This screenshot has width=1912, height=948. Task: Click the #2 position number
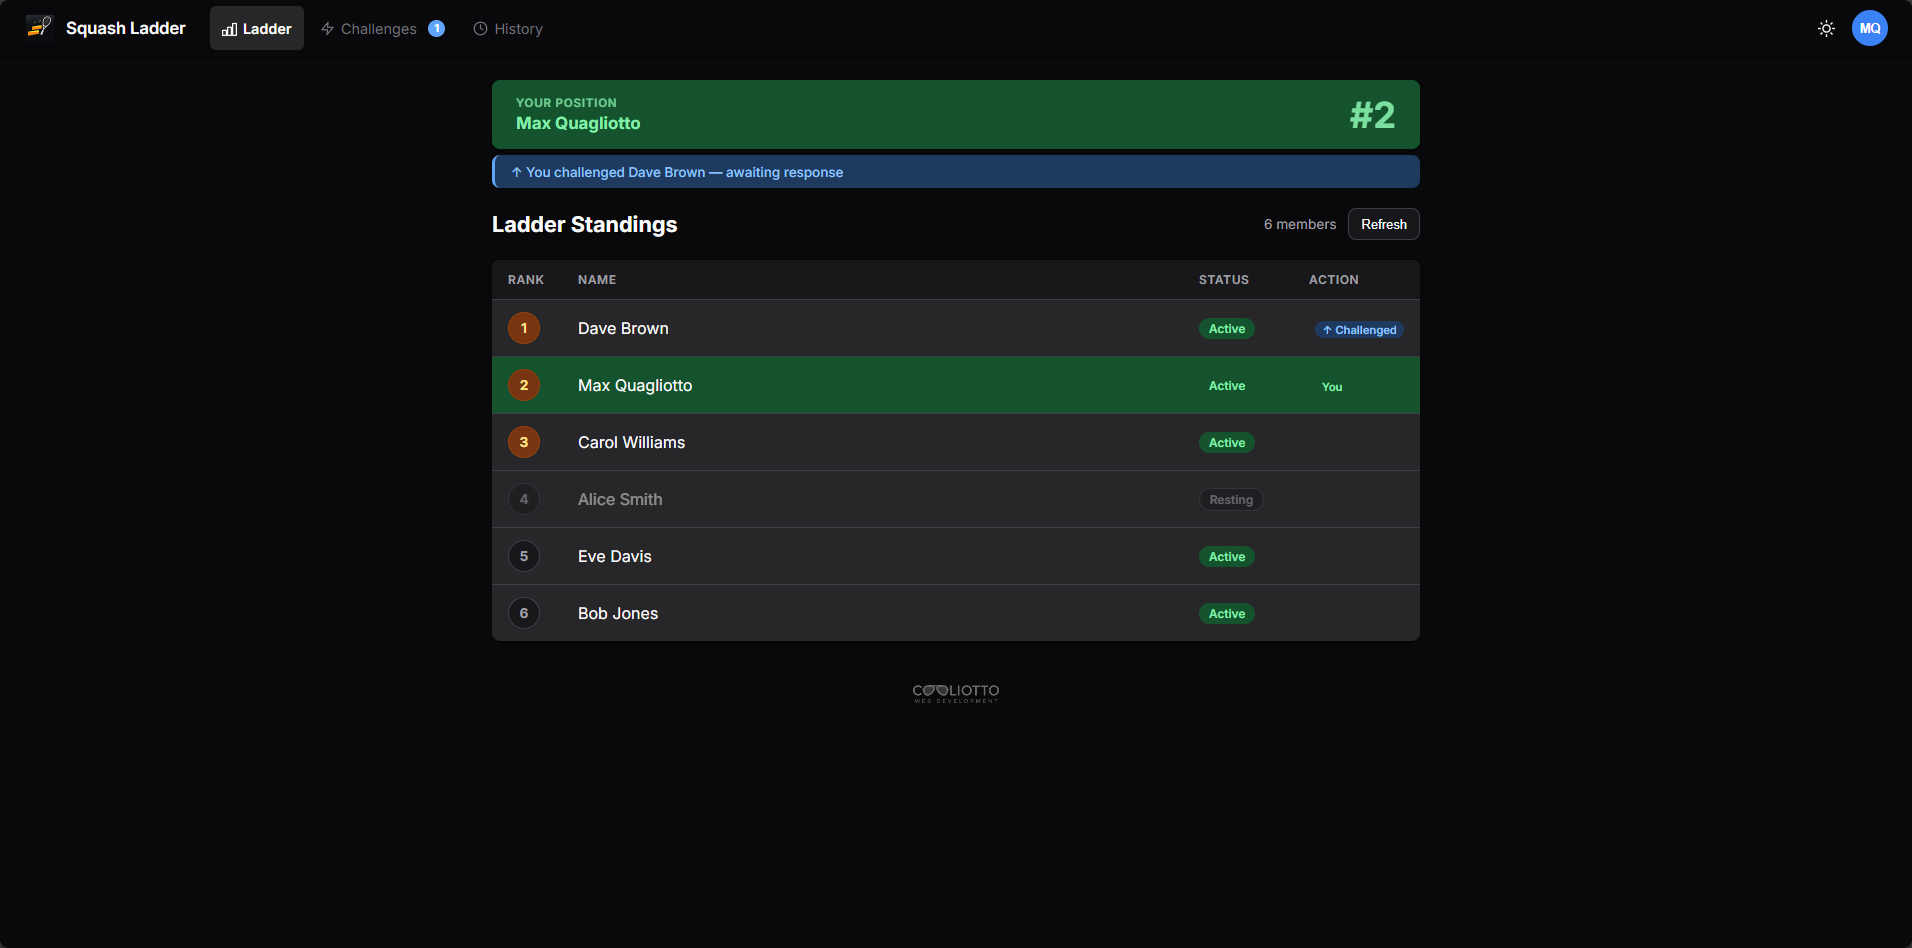(x=1372, y=115)
